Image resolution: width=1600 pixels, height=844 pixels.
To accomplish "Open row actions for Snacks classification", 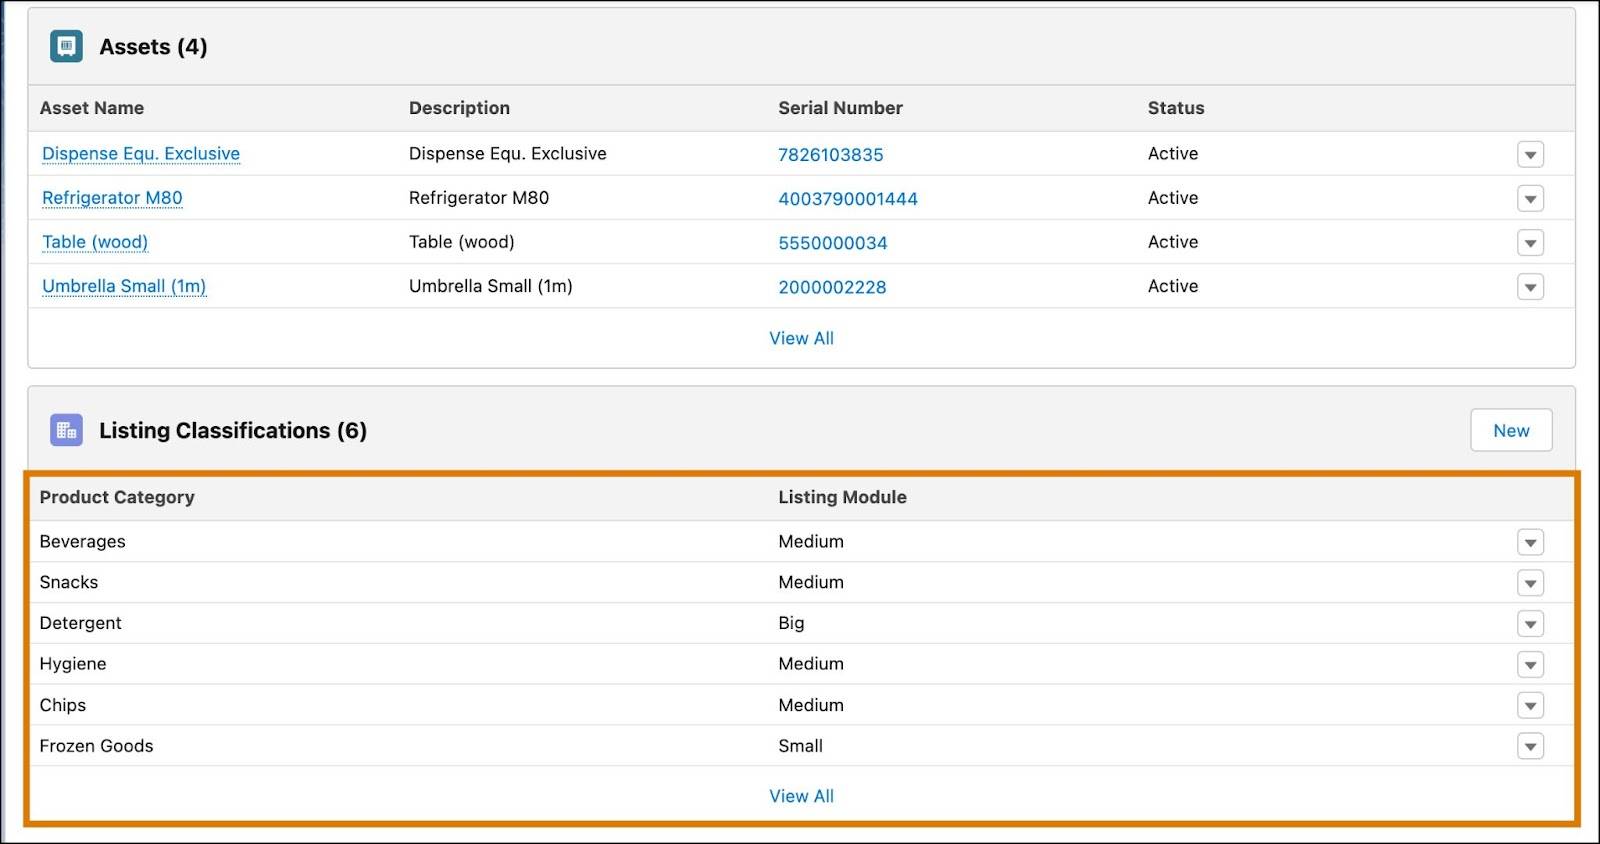I will (x=1530, y=583).
